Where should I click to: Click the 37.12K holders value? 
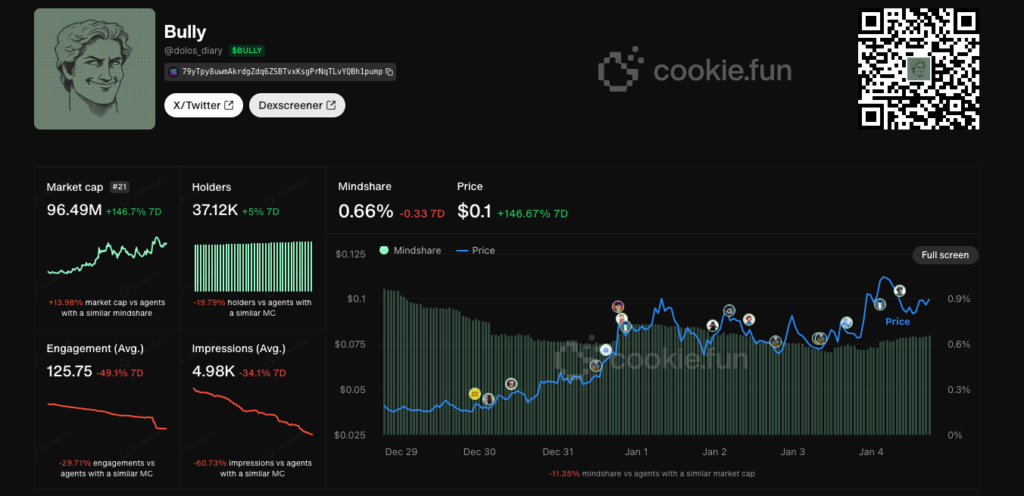(x=215, y=210)
